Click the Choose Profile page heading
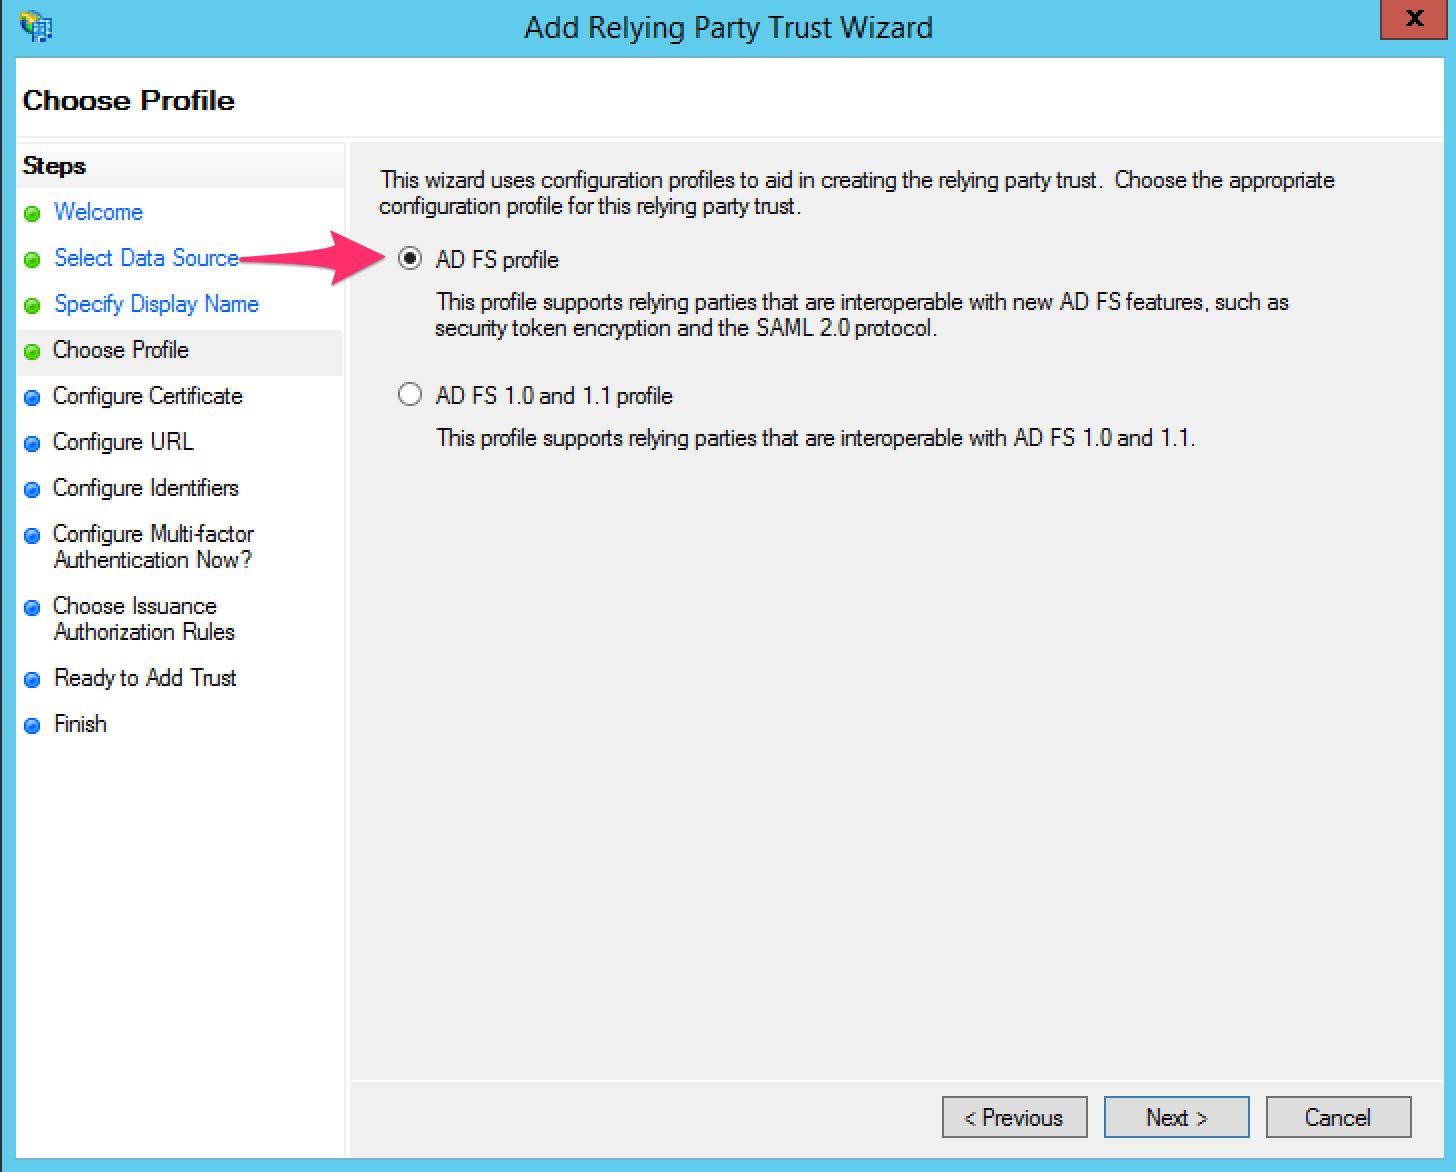Screen dimensions: 1456x1172 (x=128, y=100)
